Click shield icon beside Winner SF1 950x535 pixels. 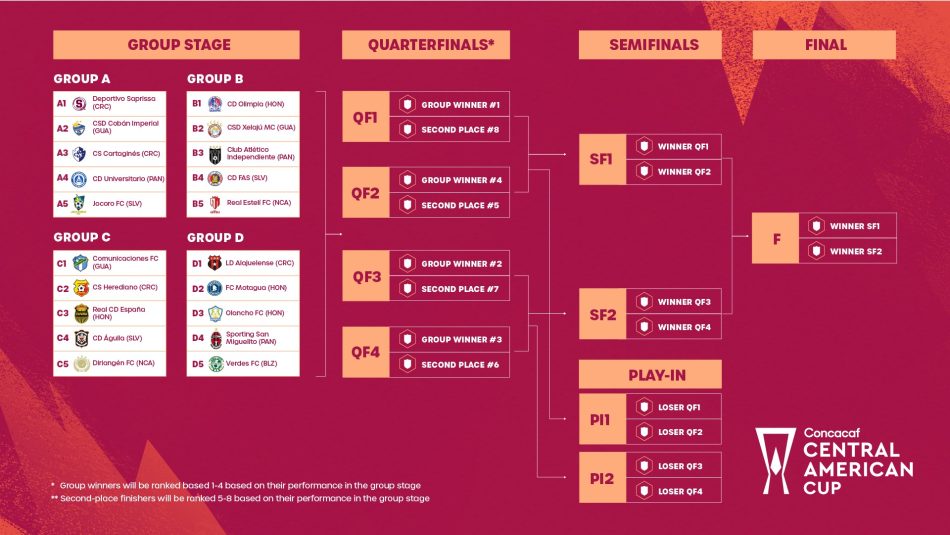pyautogui.click(x=816, y=226)
